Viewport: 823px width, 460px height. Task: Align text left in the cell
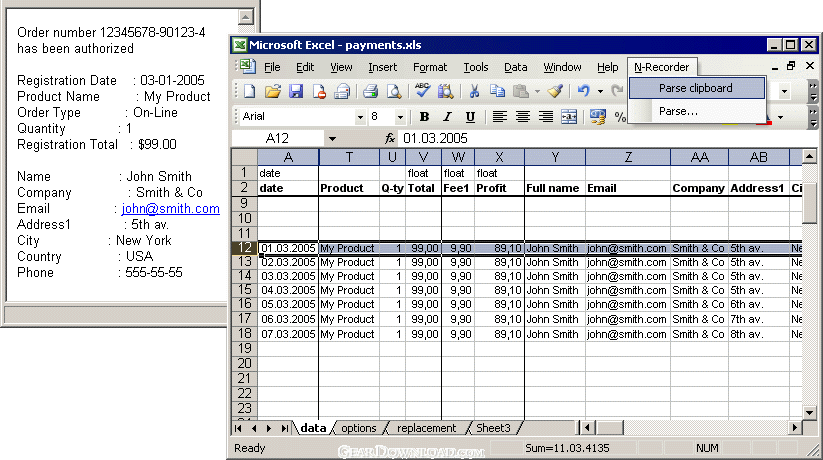pos(500,117)
